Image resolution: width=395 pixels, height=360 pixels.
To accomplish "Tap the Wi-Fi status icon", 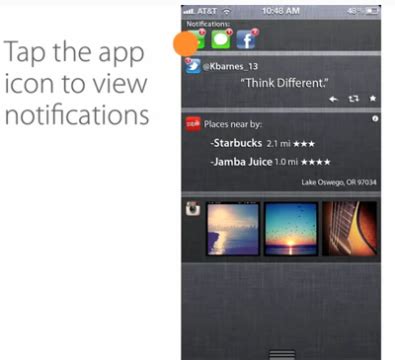I will (227, 11).
